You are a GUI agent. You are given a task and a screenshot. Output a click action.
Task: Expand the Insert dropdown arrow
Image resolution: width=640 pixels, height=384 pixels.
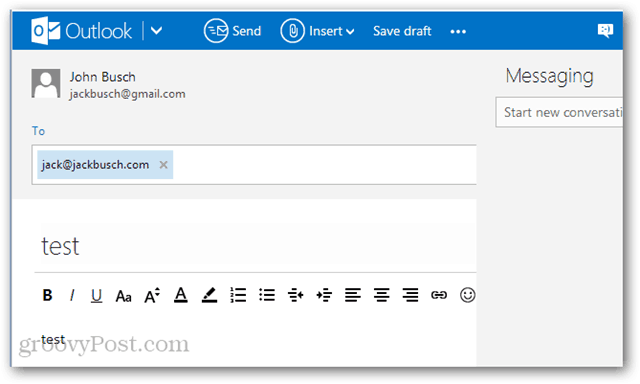(350, 31)
